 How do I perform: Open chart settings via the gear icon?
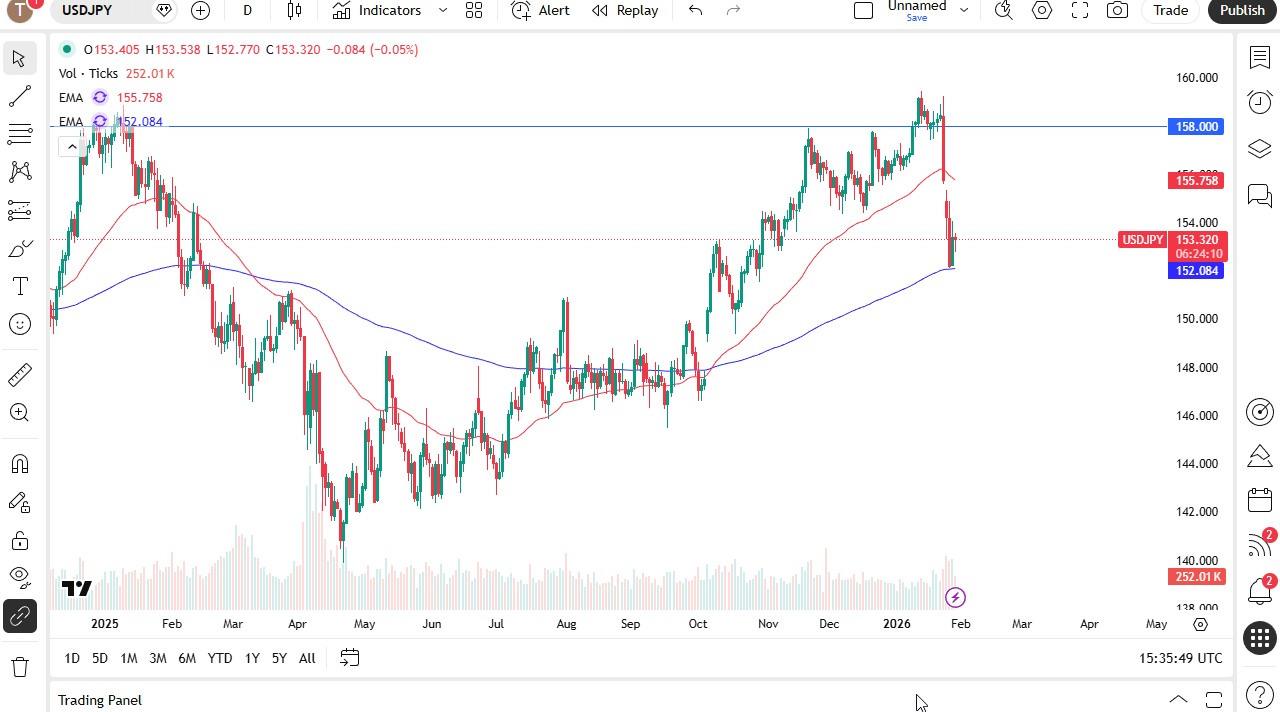1042,10
